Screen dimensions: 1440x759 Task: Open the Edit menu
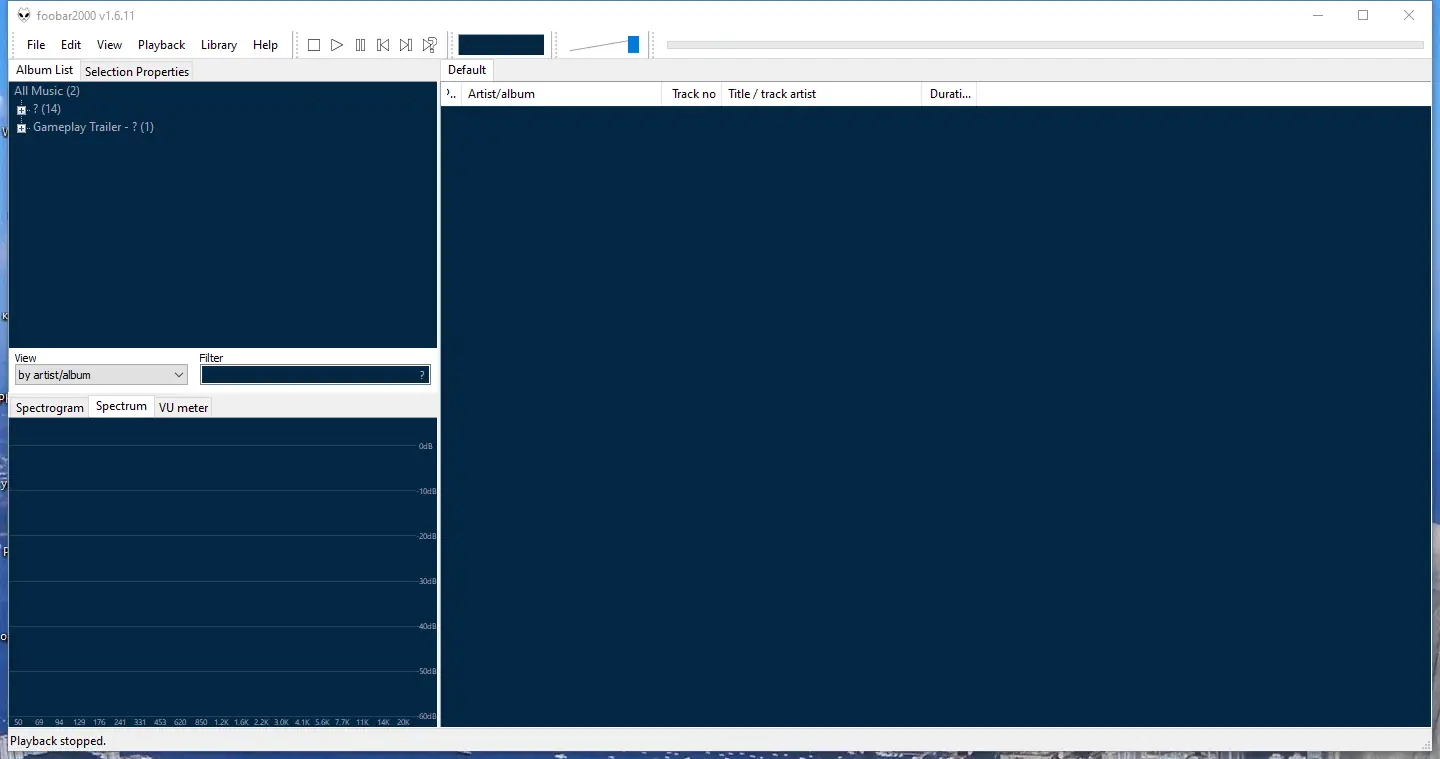(71, 45)
